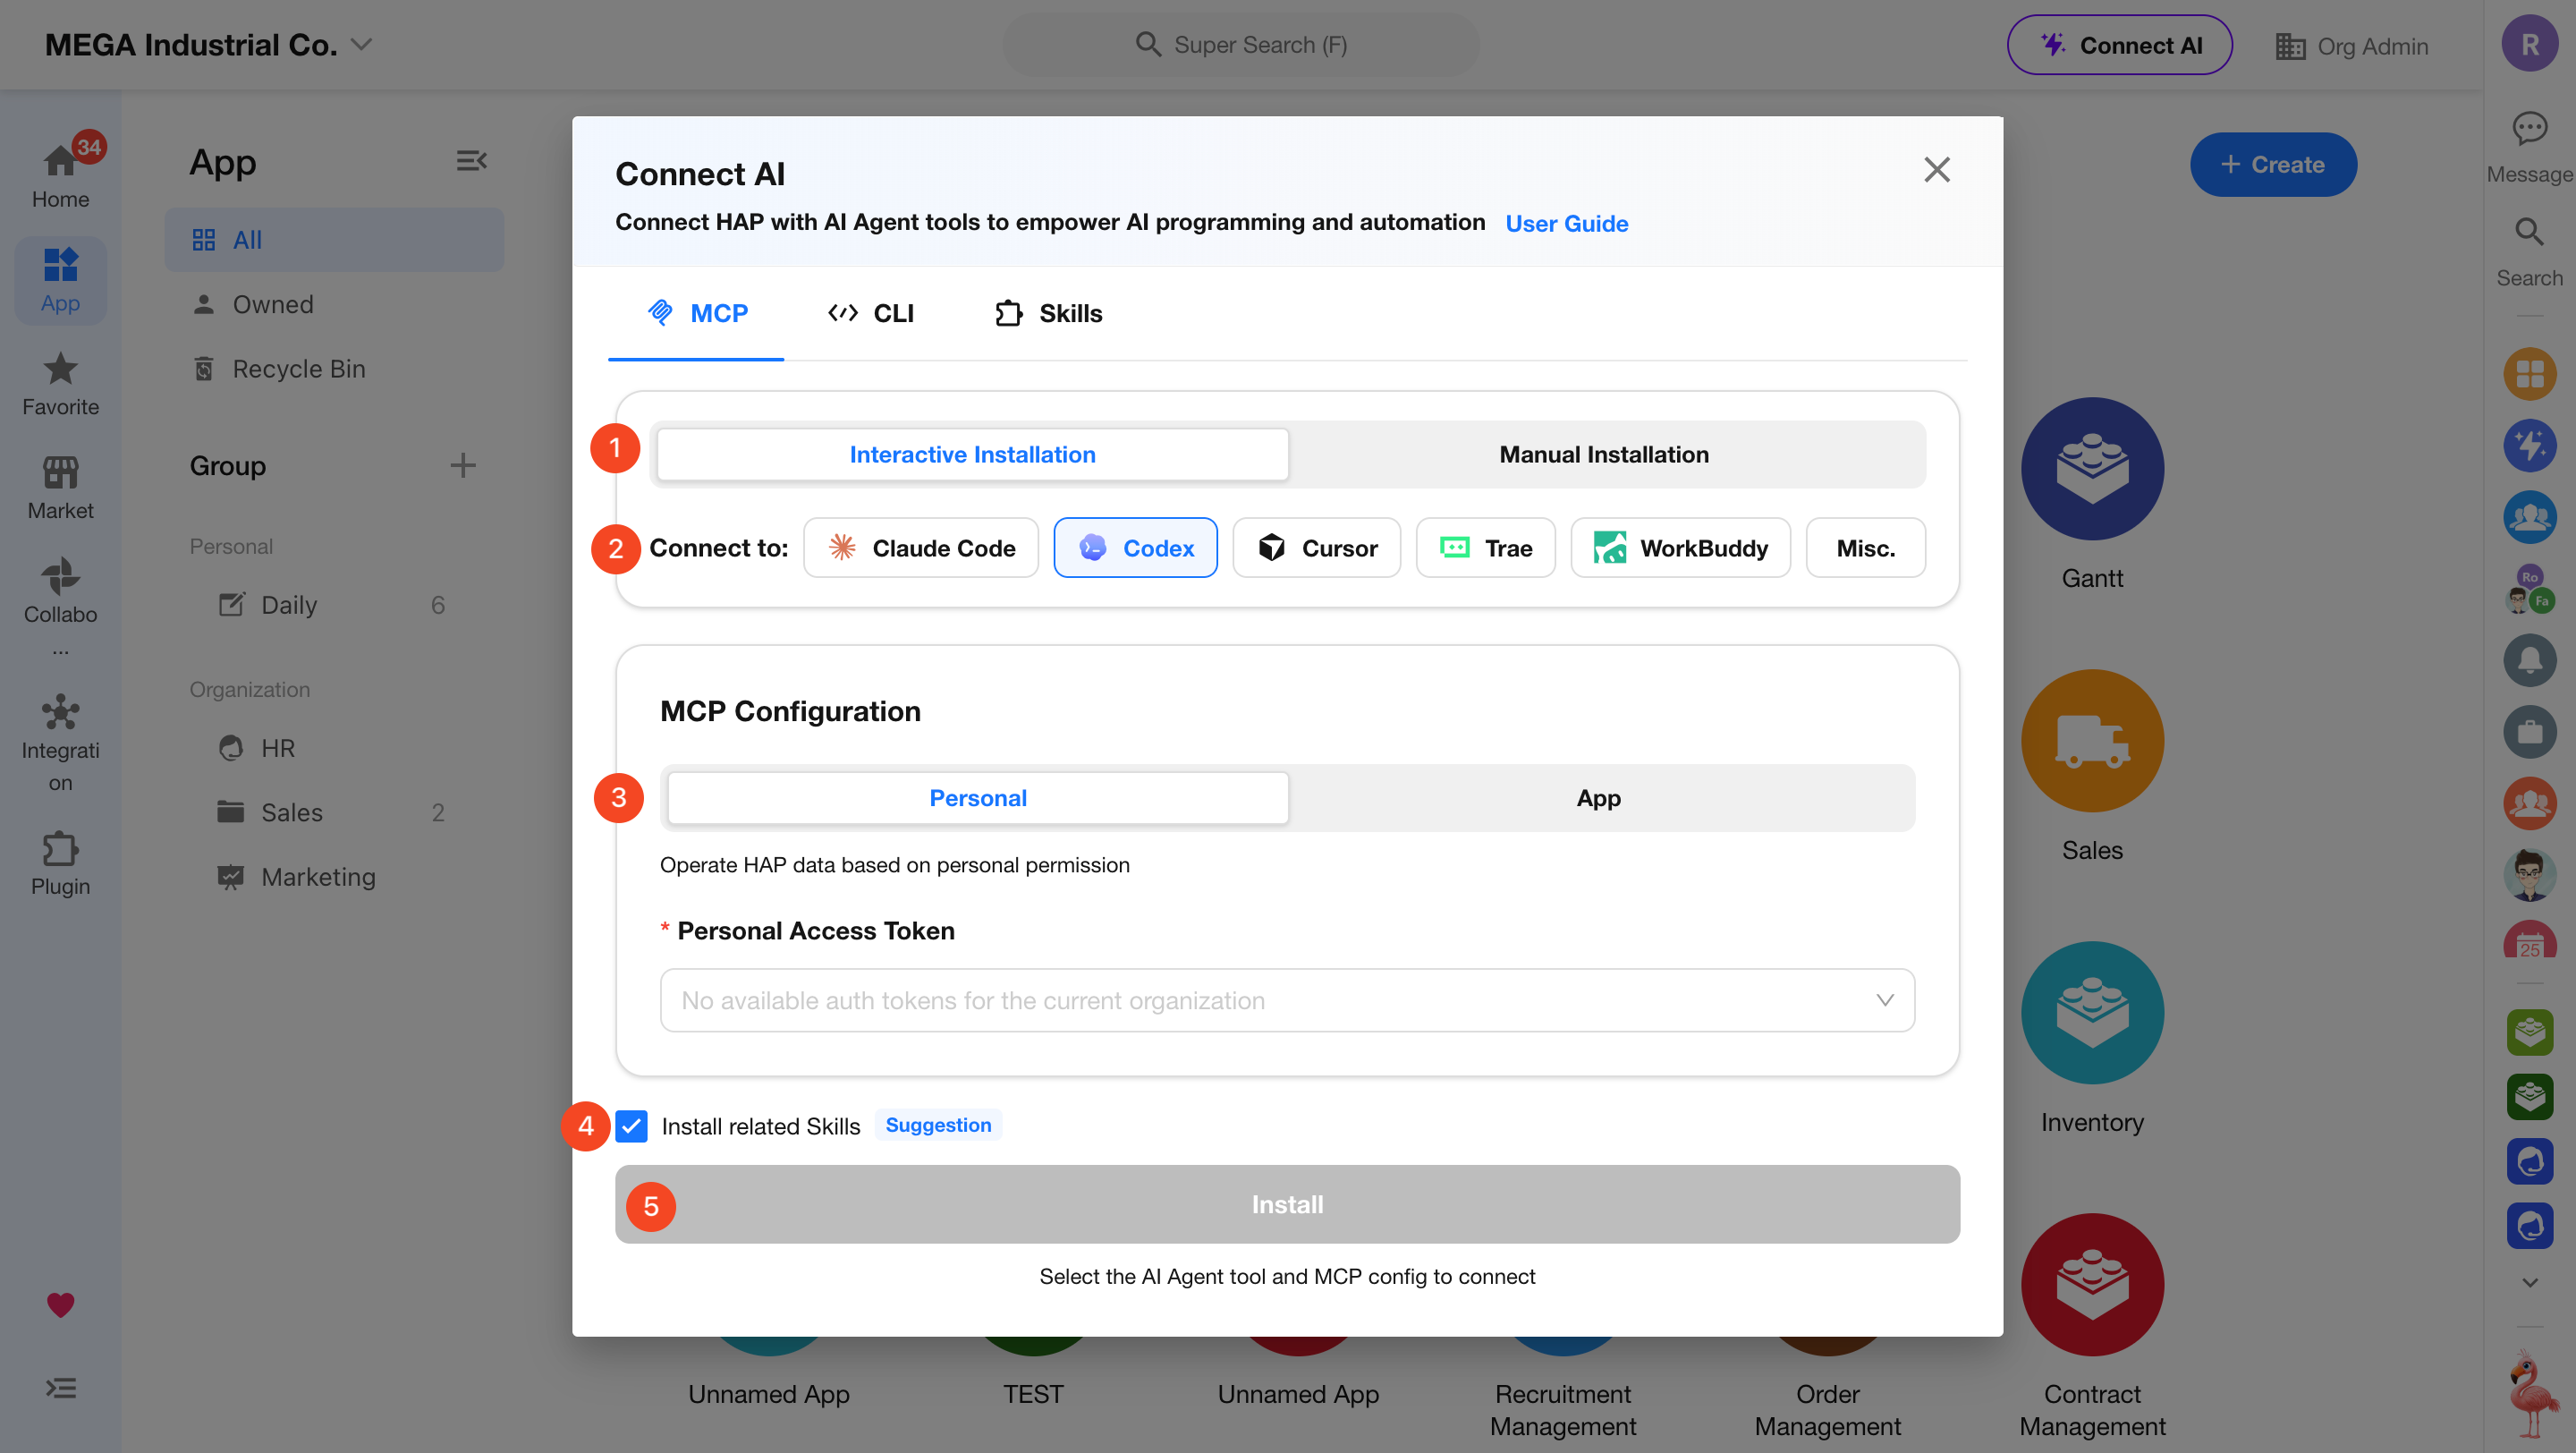Open the Daily group item

pos(334,605)
